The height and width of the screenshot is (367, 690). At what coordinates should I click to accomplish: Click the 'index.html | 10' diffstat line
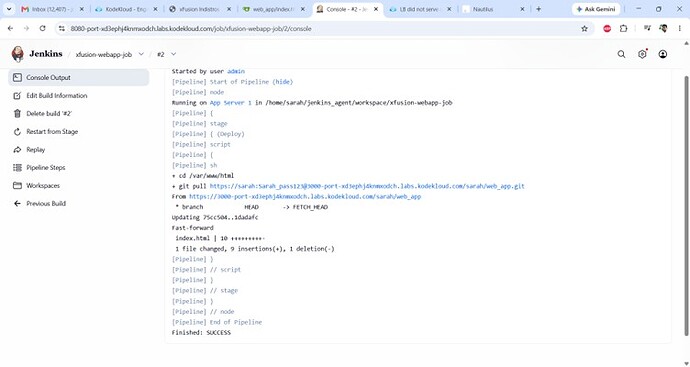point(220,239)
